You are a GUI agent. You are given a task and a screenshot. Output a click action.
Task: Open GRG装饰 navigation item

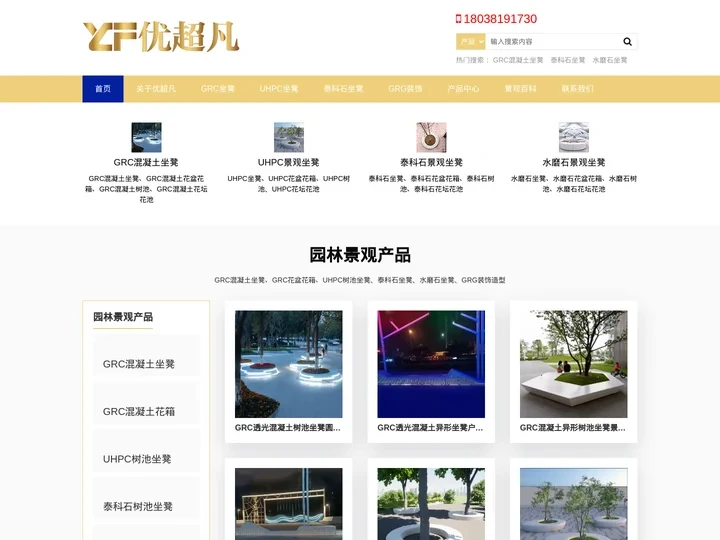[x=405, y=89]
